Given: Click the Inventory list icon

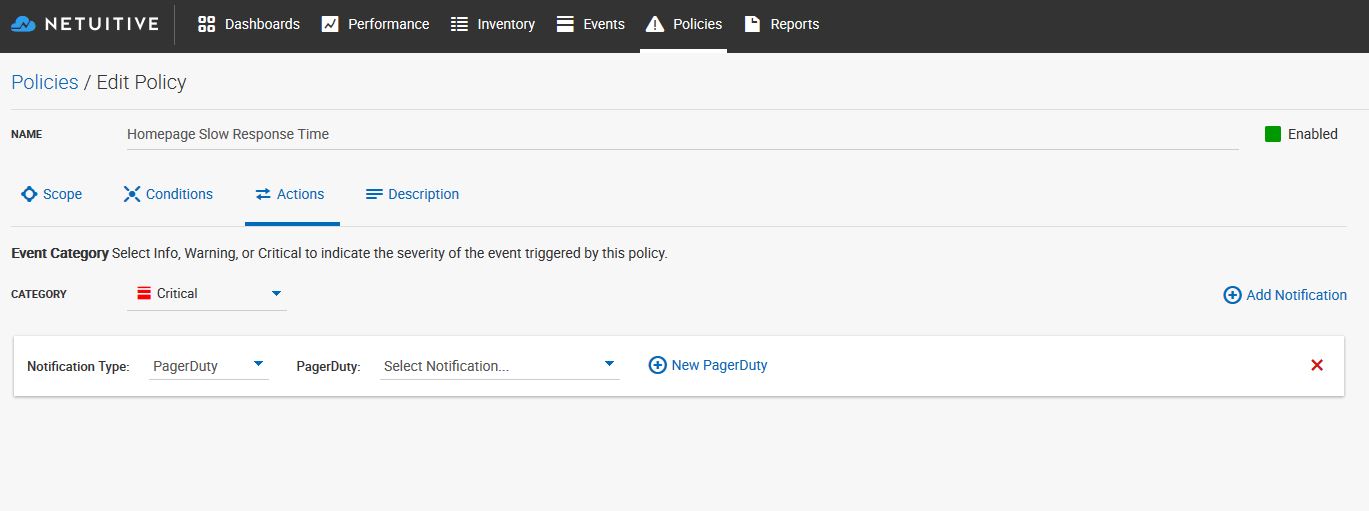Looking at the screenshot, I should point(460,24).
